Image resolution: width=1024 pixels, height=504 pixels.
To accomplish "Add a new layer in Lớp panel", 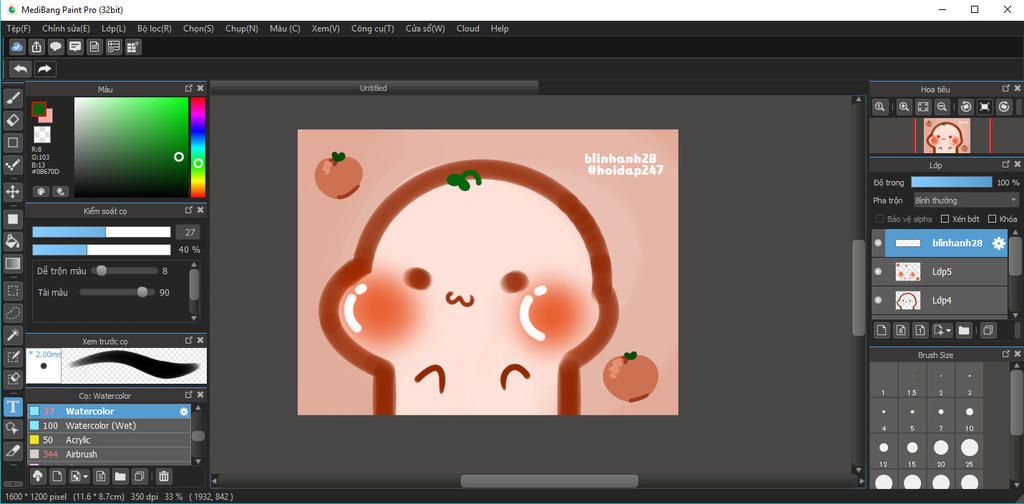I will [x=882, y=330].
